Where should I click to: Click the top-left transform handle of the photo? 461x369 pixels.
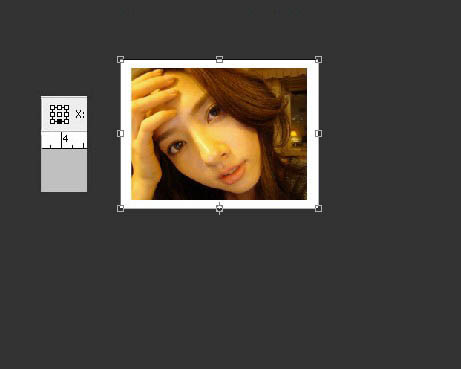click(120, 59)
